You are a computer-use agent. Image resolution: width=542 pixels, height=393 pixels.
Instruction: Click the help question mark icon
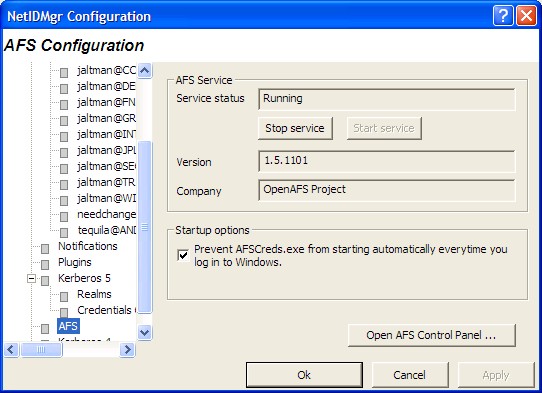click(503, 16)
